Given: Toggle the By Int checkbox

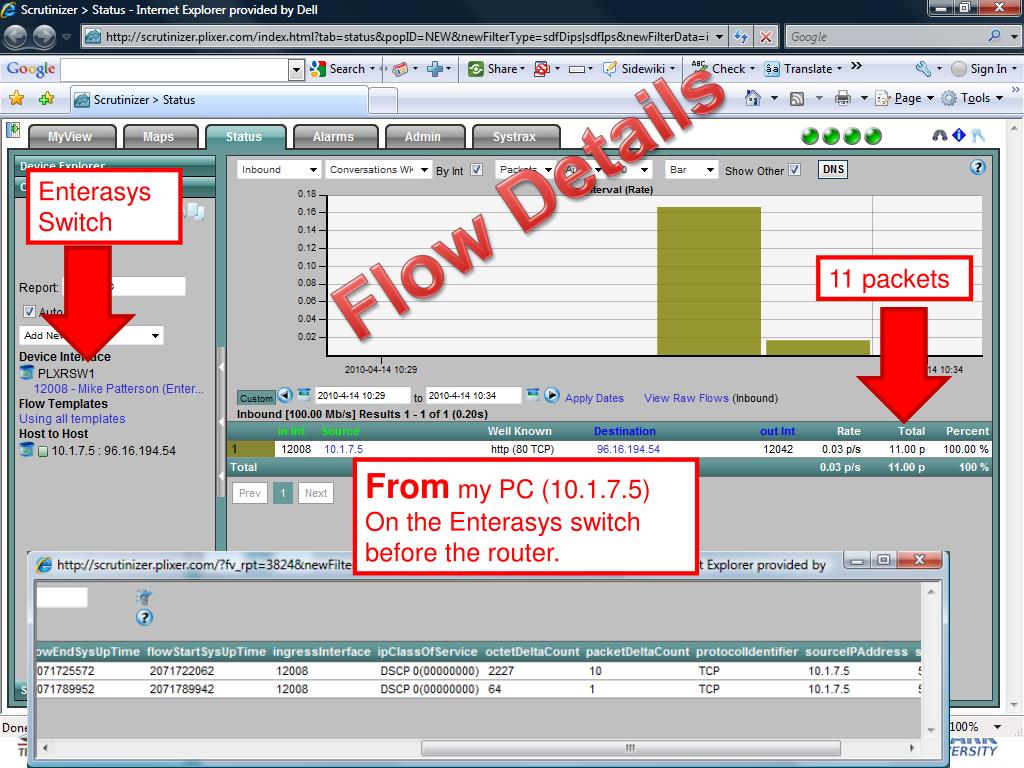Looking at the screenshot, I should 477,170.
